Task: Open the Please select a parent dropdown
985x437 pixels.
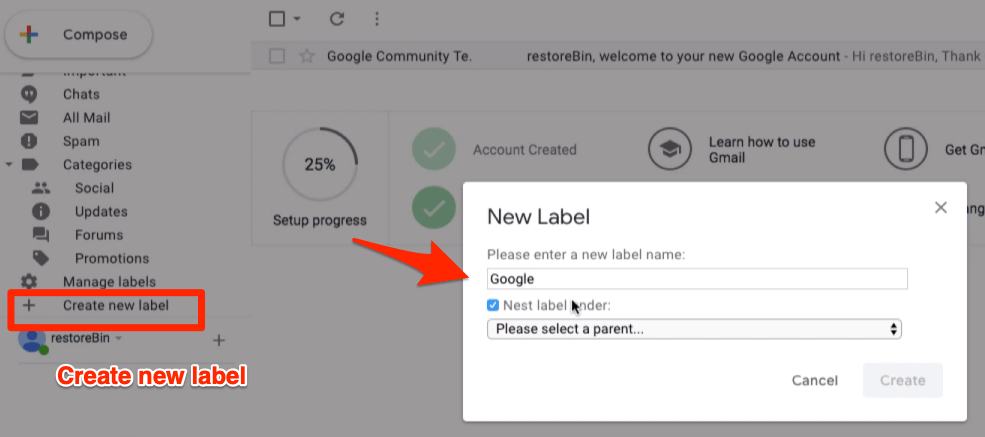Action: pyautogui.click(x=694, y=329)
